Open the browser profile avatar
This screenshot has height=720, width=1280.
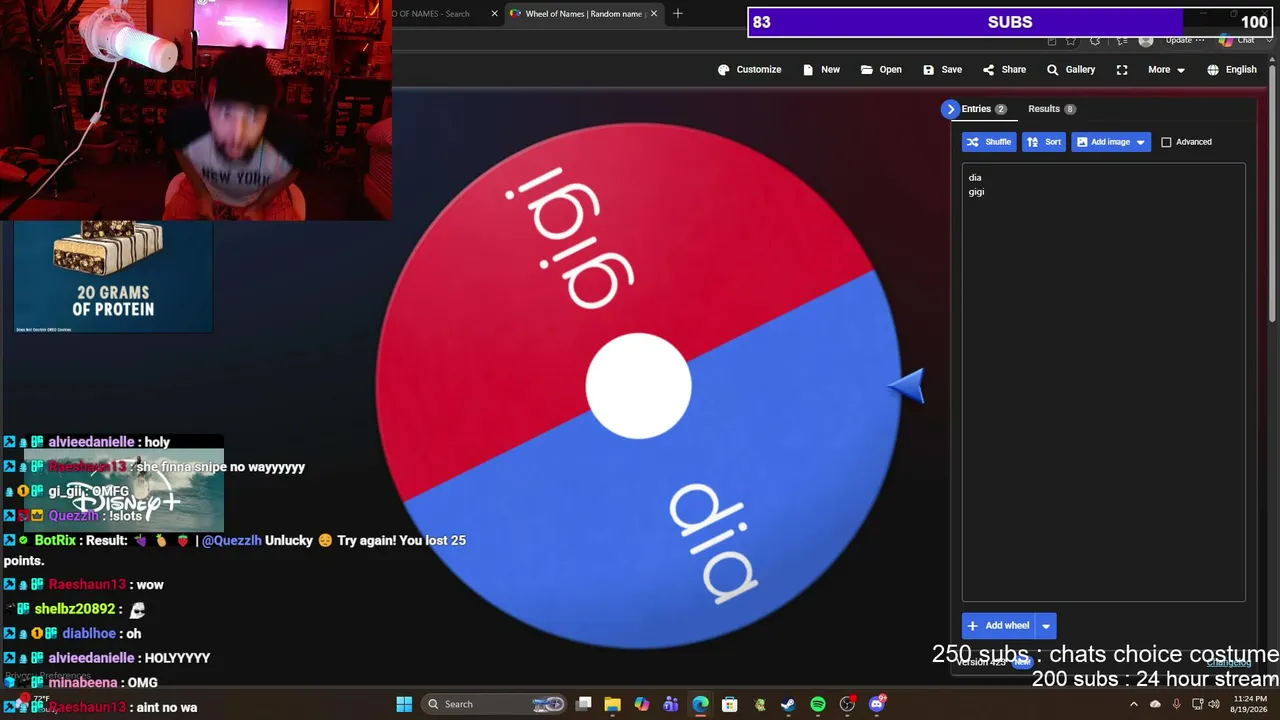[1146, 40]
